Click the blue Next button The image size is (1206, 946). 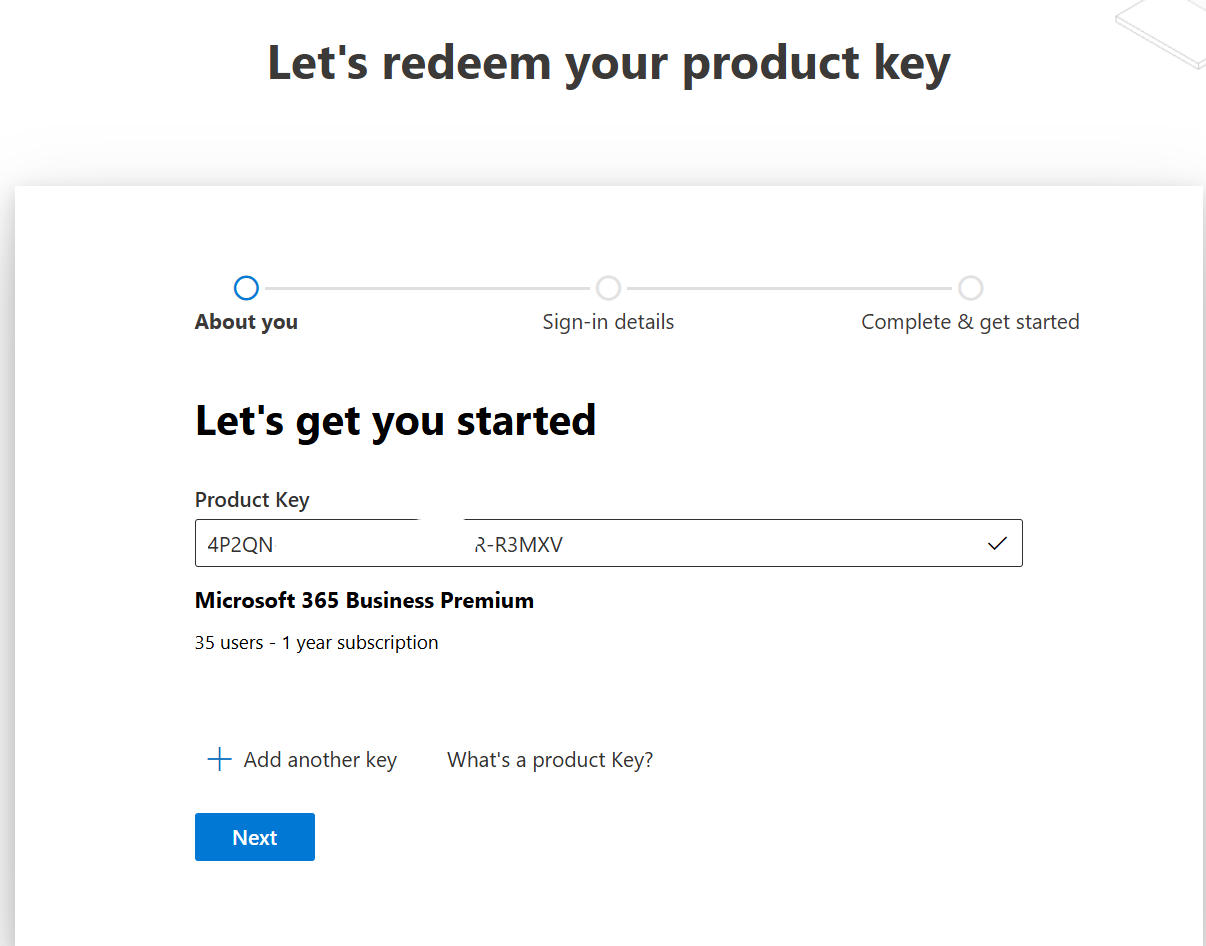(x=255, y=837)
